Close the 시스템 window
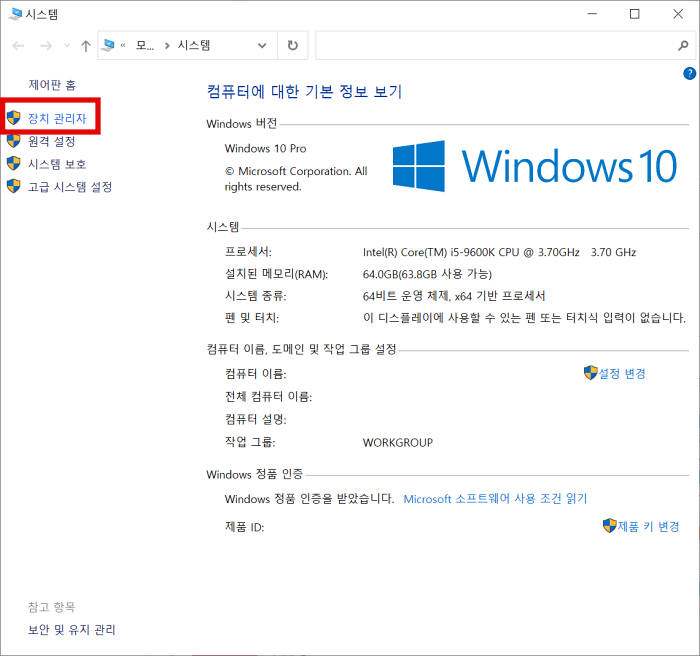Viewport: 700px width, 656px height. [x=678, y=14]
